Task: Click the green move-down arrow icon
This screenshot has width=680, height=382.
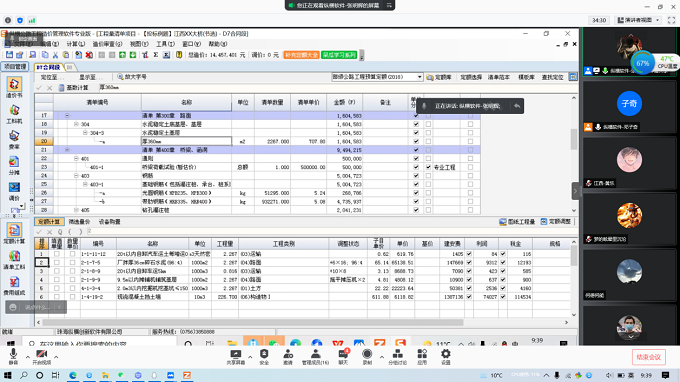Action: pos(133,55)
